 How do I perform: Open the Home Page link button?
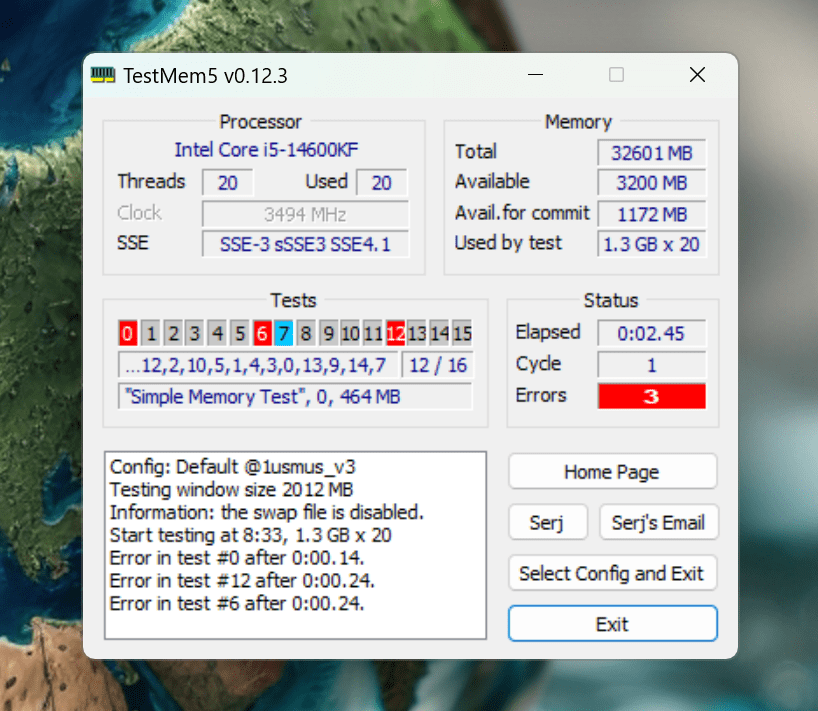(612, 472)
